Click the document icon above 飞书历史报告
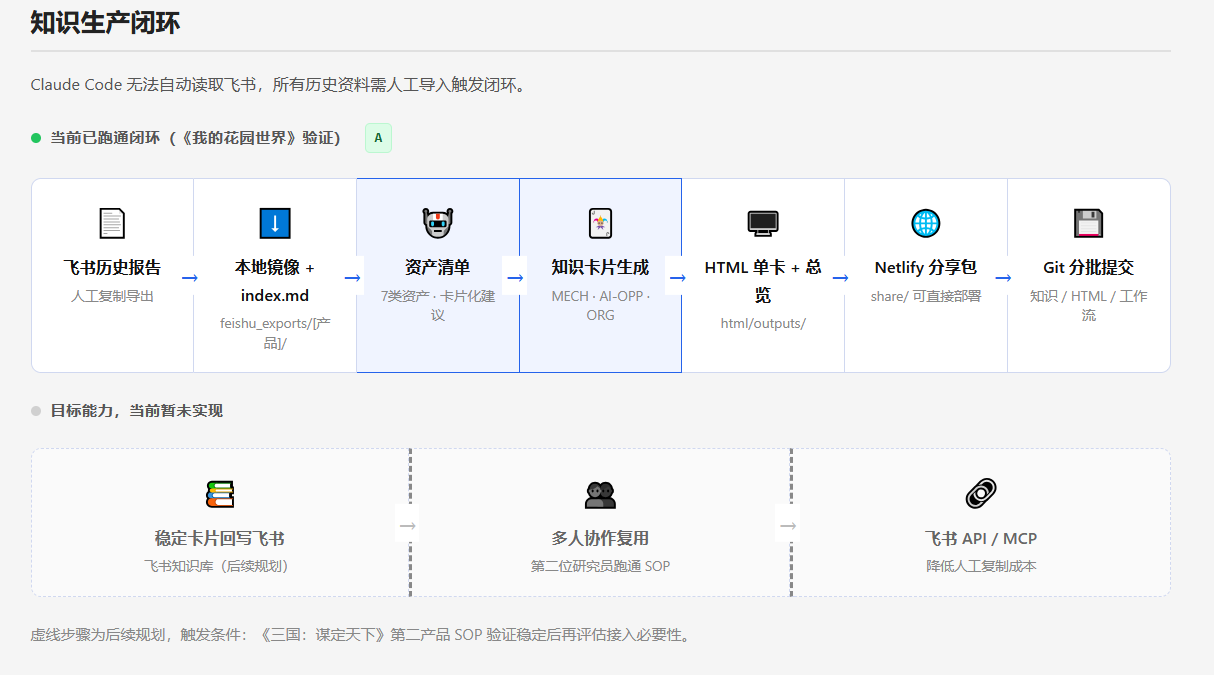This screenshot has width=1214, height=675. click(112, 223)
